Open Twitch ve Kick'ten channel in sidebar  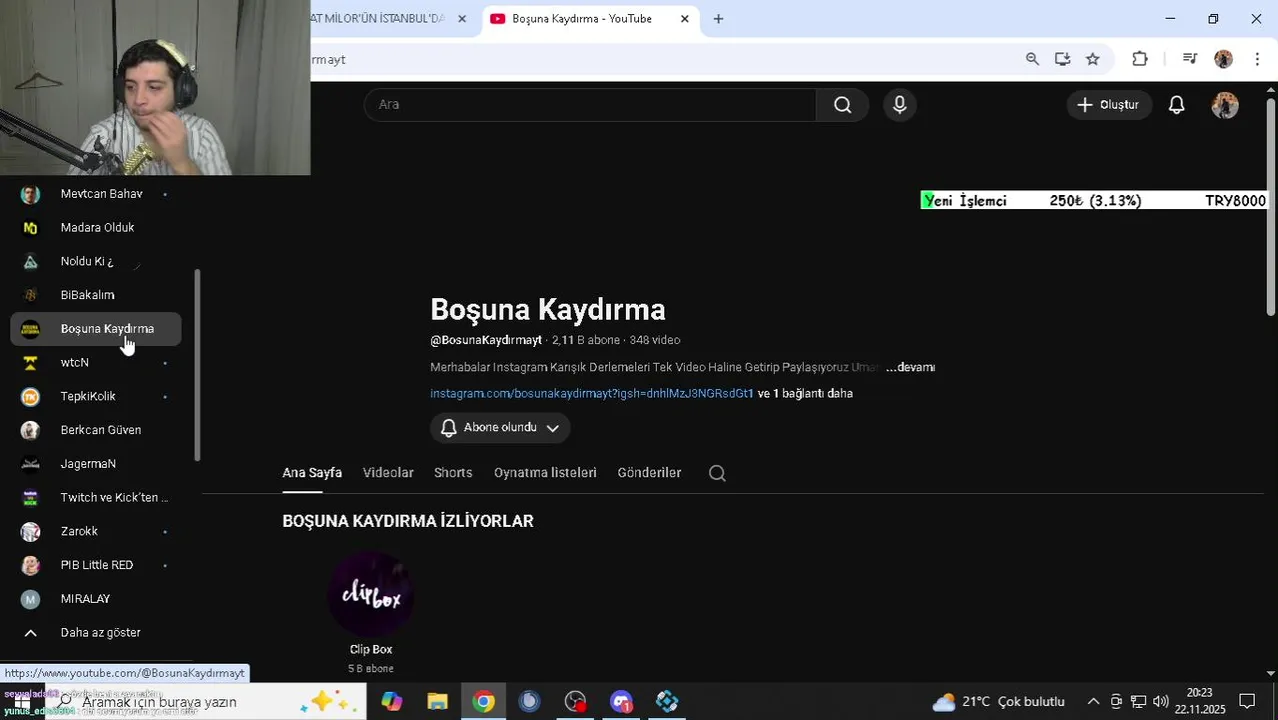click(96, 498)
